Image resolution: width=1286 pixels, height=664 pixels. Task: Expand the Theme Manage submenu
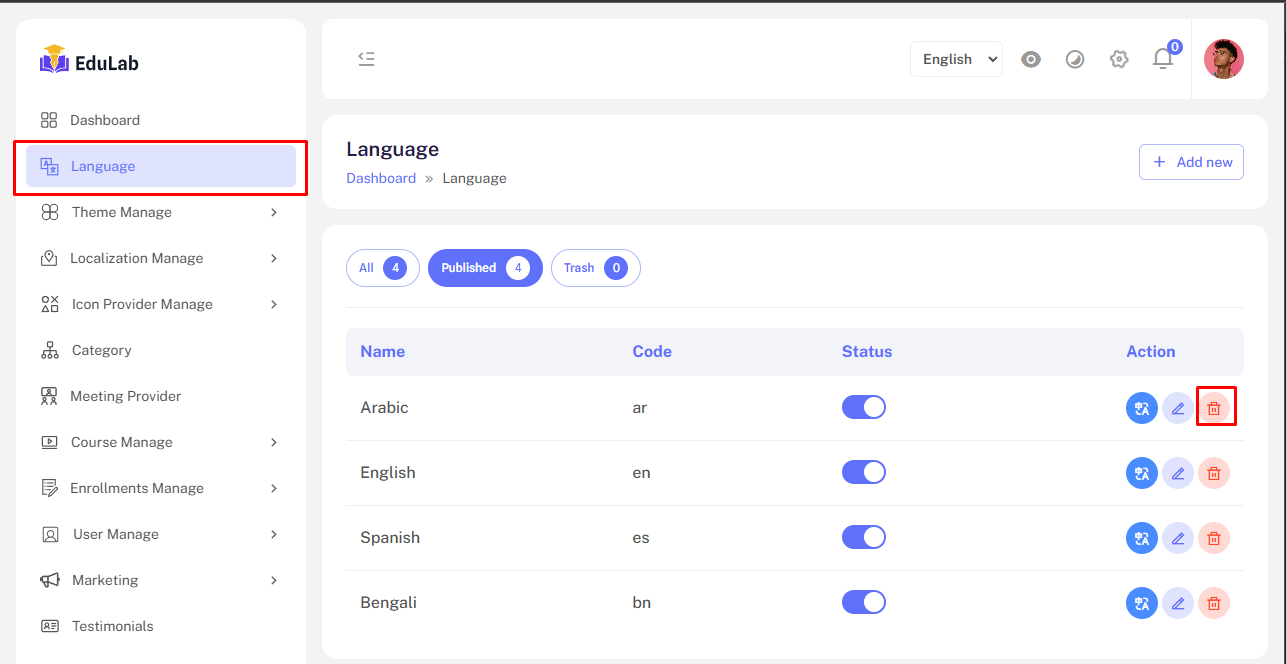pos(160,212)
